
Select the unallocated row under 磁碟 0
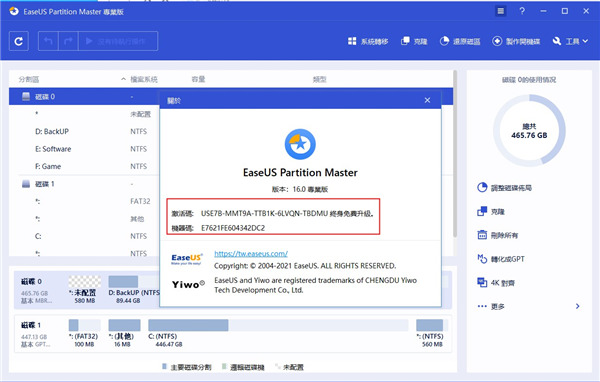pos(84,114)
